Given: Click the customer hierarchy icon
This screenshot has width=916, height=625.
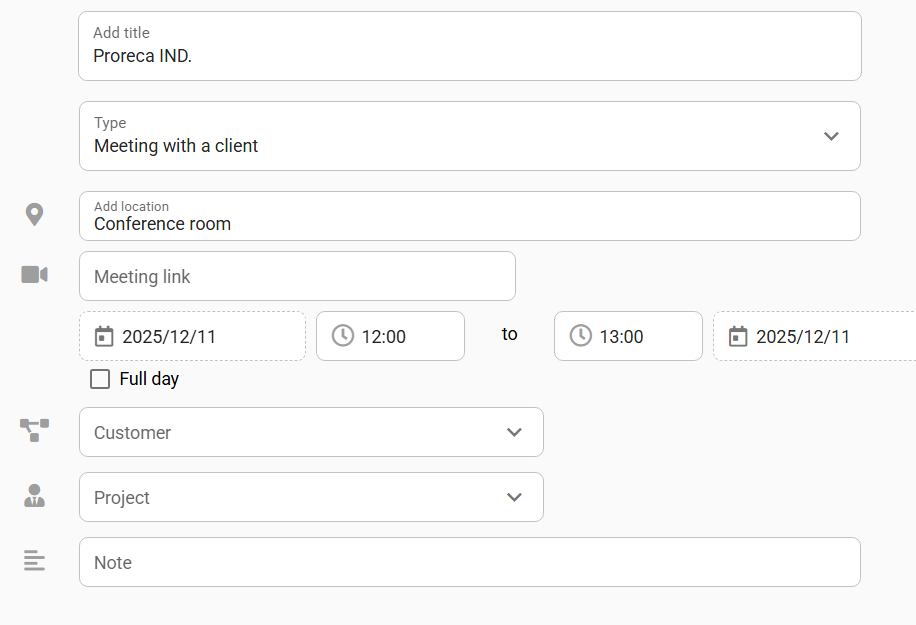Looking at the screenshot, I should pyautogui.click(x=34, y=430).
